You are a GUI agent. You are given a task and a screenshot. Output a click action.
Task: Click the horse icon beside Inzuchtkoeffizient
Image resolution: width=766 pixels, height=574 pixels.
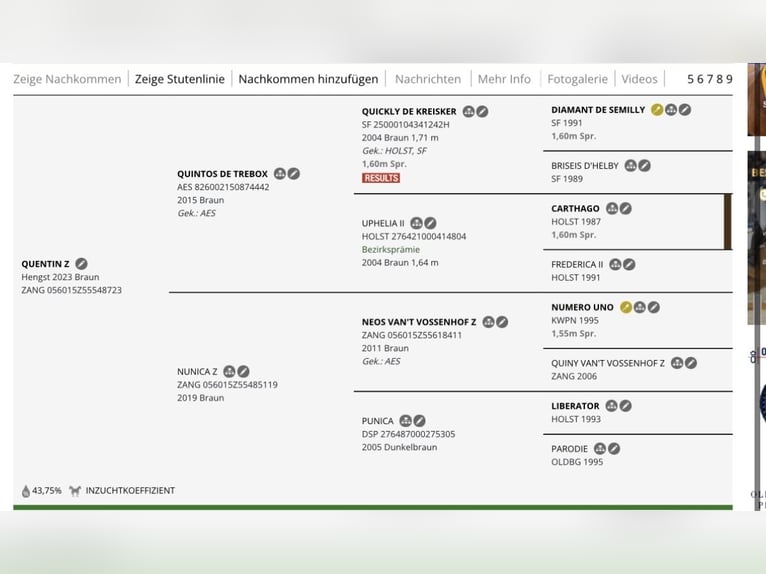pos(75,491)
